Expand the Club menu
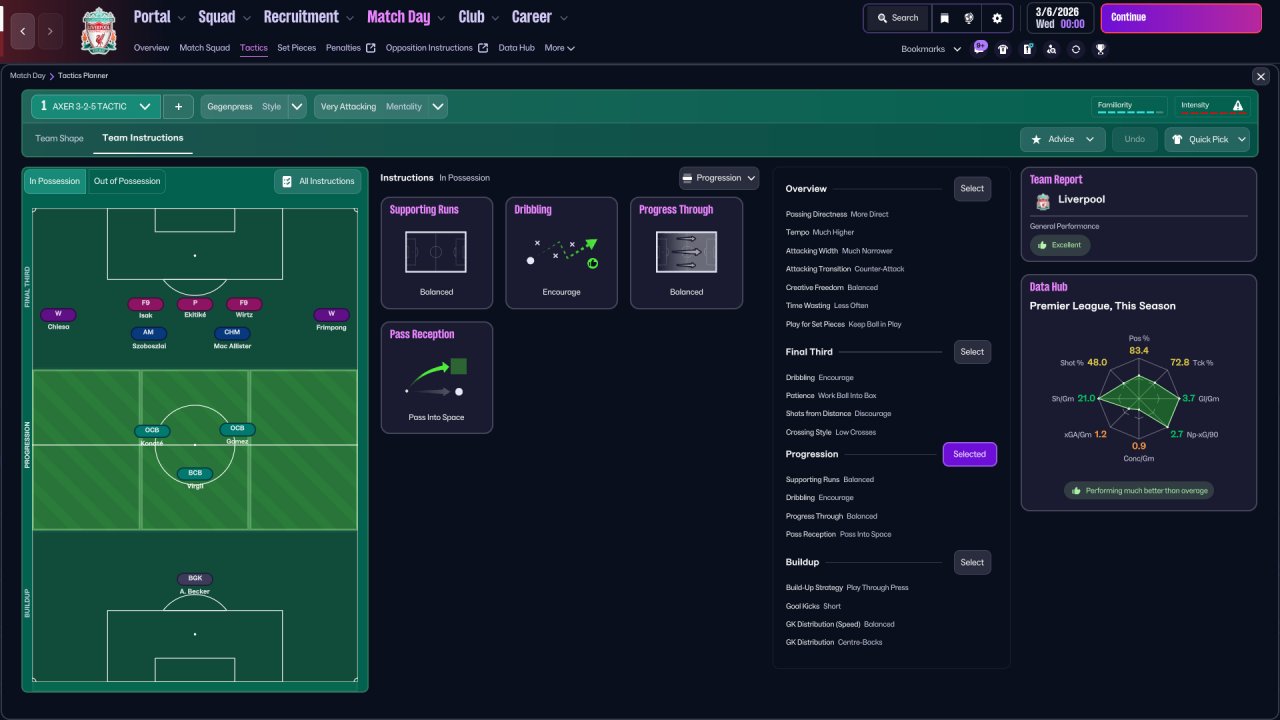The height and width of the screenshot is (720, 1280). pyautogui.click(x=479, y=17)
